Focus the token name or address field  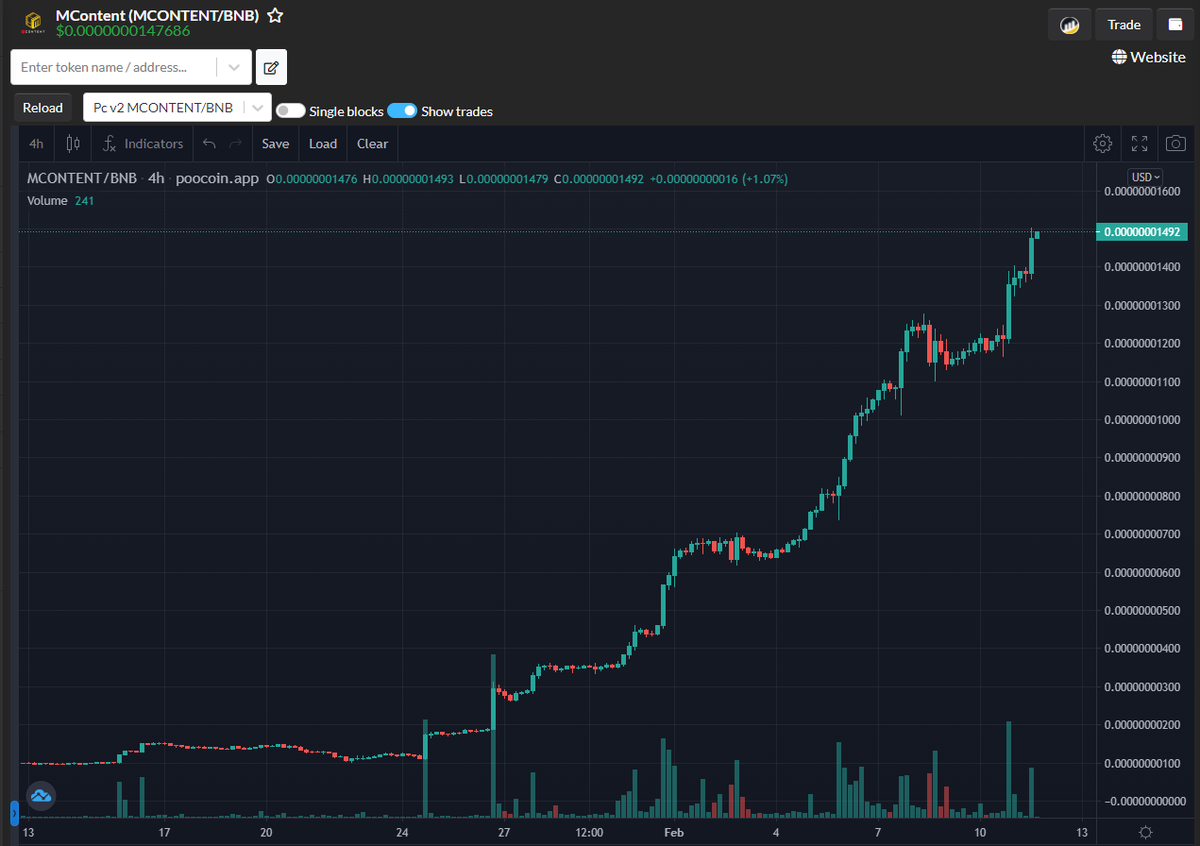coord(114,67)
